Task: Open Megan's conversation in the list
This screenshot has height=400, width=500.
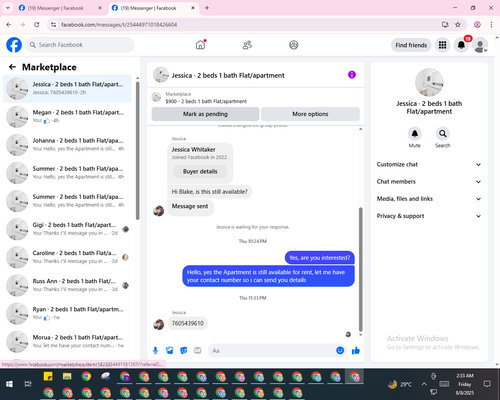Action: (x=67, y=116)
